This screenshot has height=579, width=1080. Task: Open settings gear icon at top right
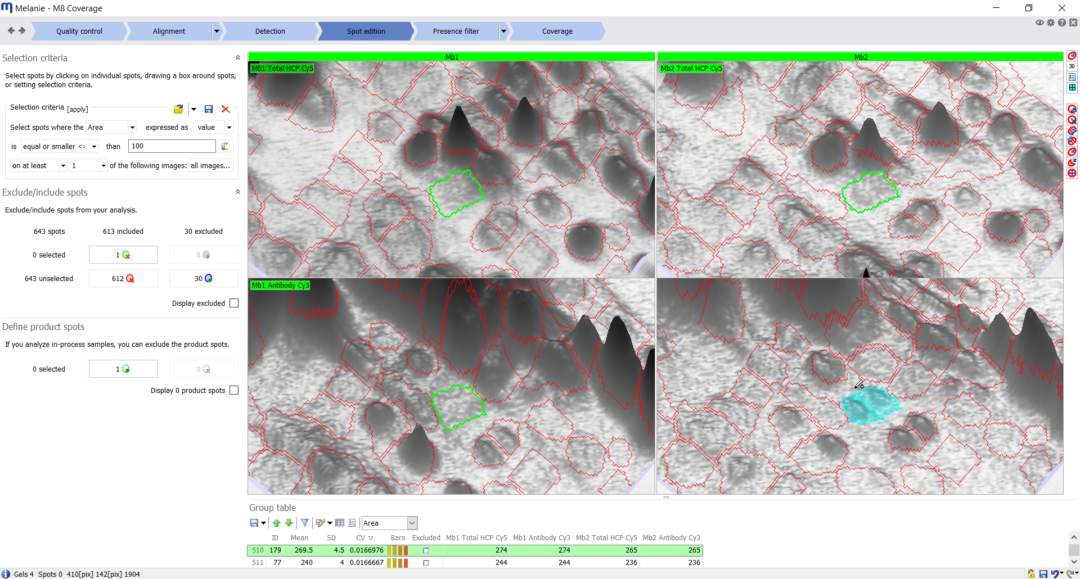(x=1050, y=22)
